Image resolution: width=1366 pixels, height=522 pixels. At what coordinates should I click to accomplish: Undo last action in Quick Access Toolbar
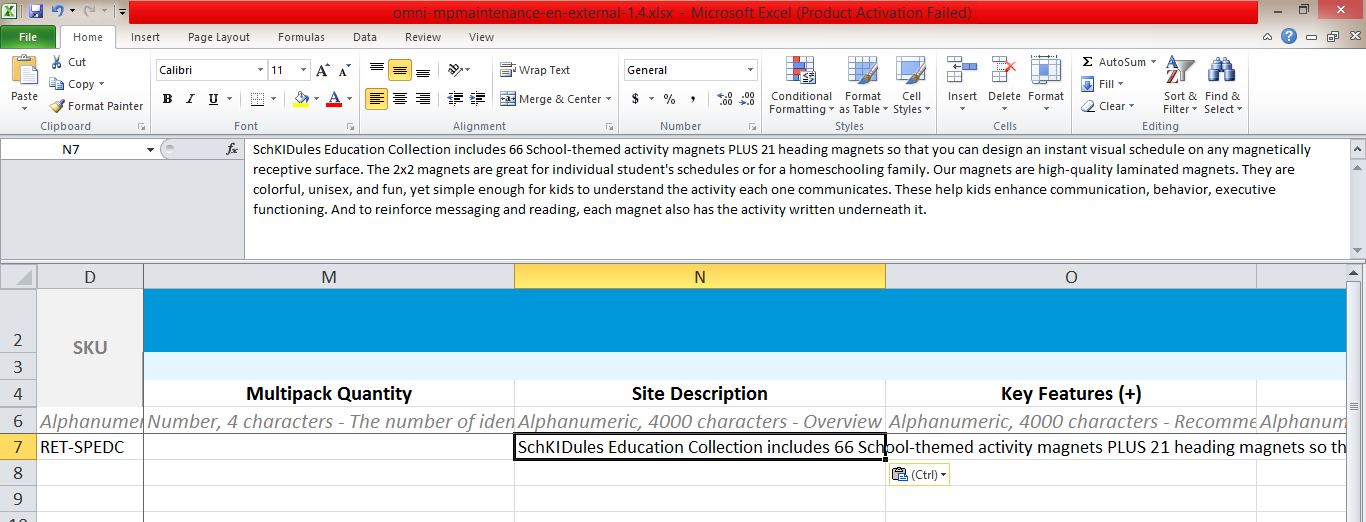(58, 12)
